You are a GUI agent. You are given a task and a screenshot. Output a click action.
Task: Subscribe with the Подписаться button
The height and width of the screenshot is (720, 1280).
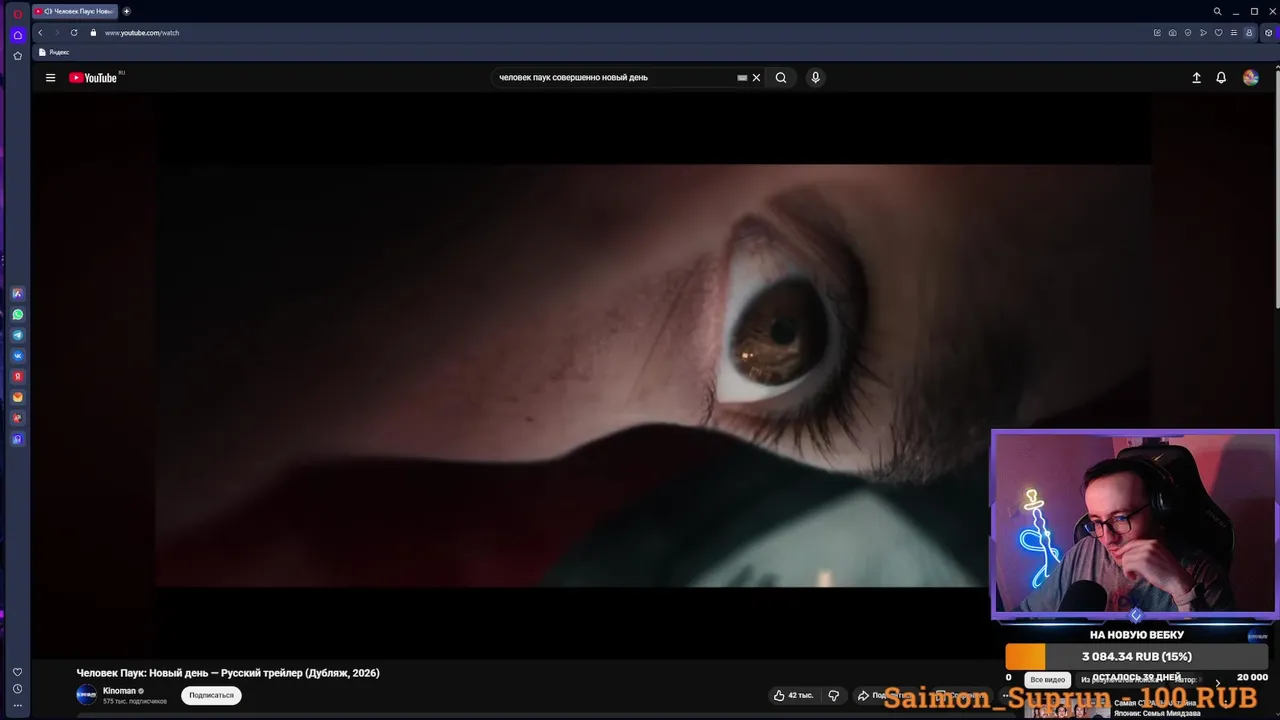(x=211, y=695)
